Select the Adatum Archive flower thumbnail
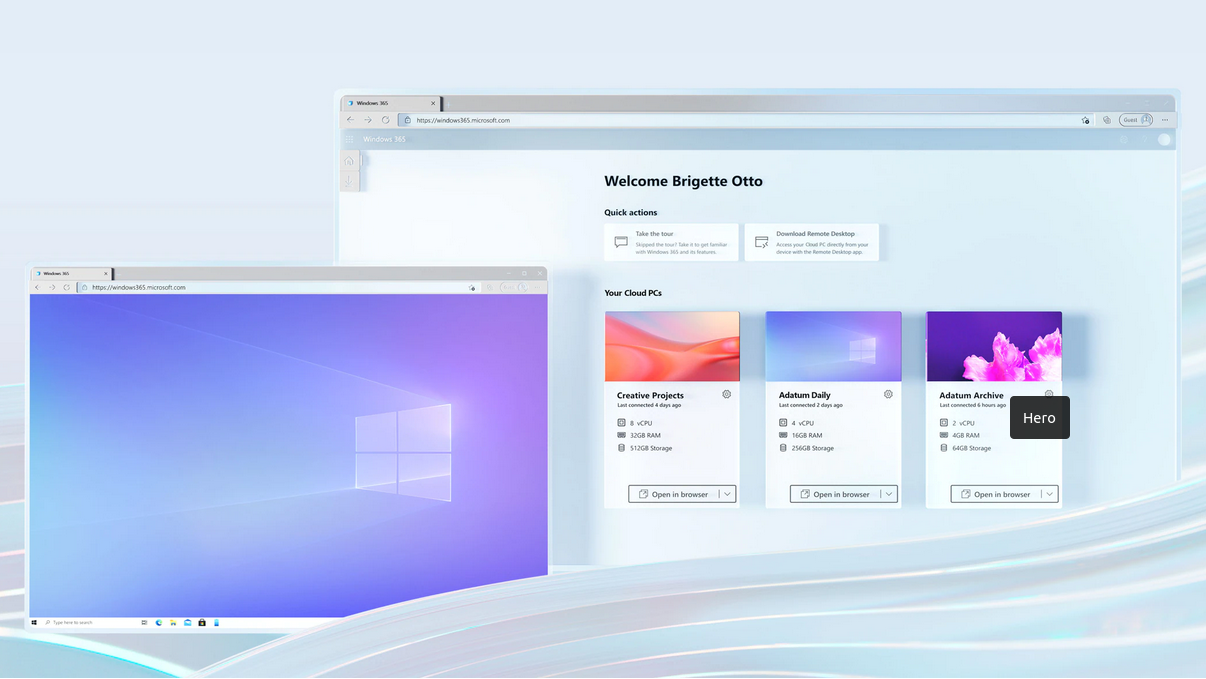Viewport: 1206px width, 679px height. coord(994,346)
